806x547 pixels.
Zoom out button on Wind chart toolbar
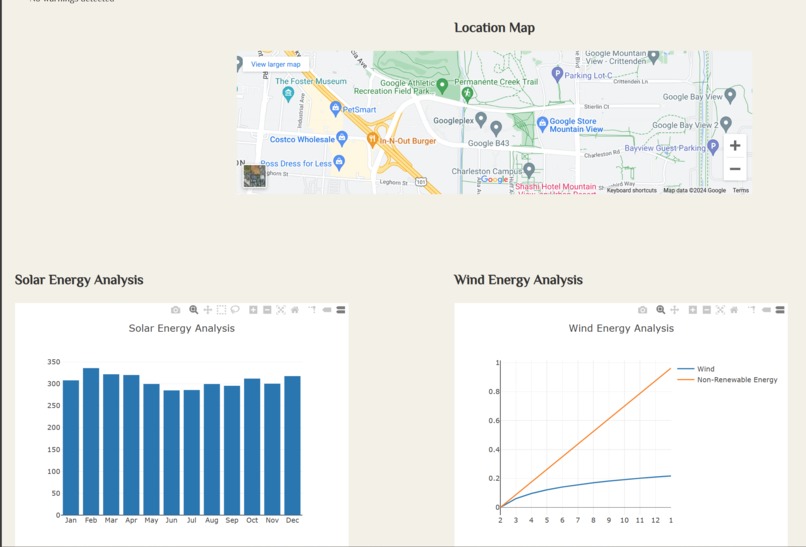706,310
